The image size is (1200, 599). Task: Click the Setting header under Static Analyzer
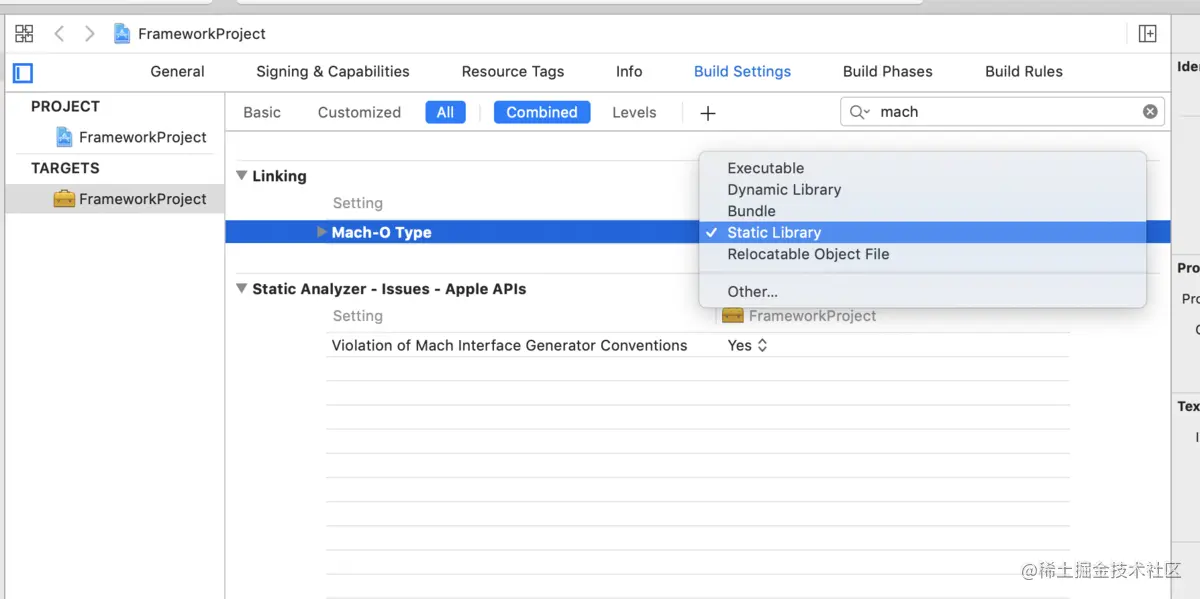(x=357, y=316)
